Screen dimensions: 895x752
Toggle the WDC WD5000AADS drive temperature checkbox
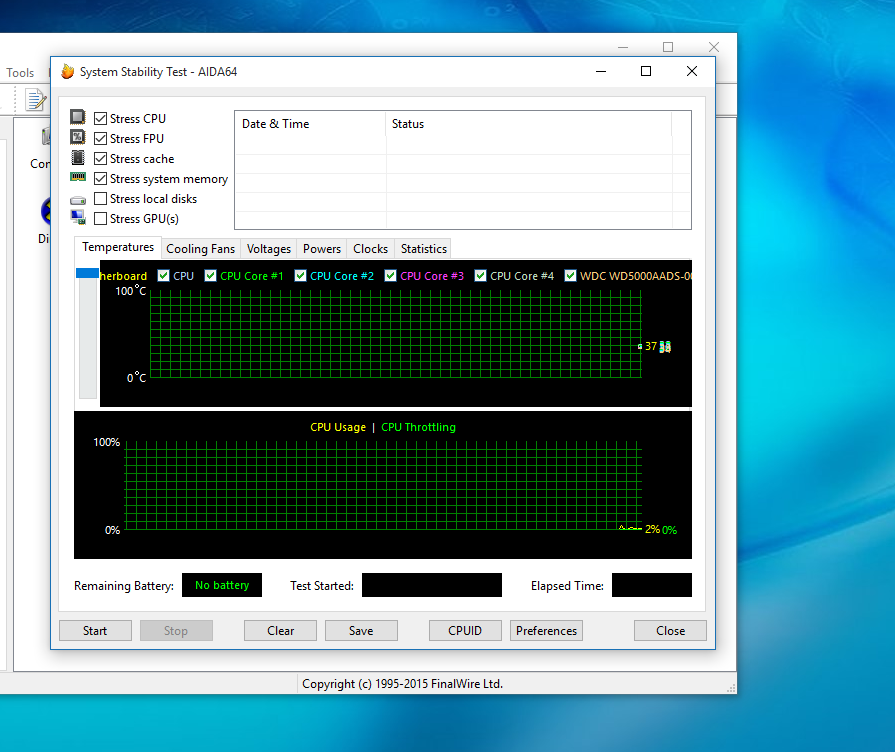pos(570,276)
